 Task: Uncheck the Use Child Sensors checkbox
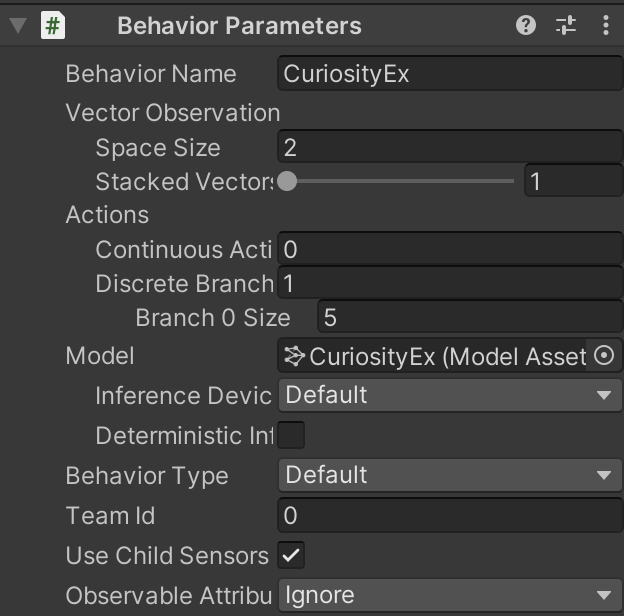tap(291, 556)
